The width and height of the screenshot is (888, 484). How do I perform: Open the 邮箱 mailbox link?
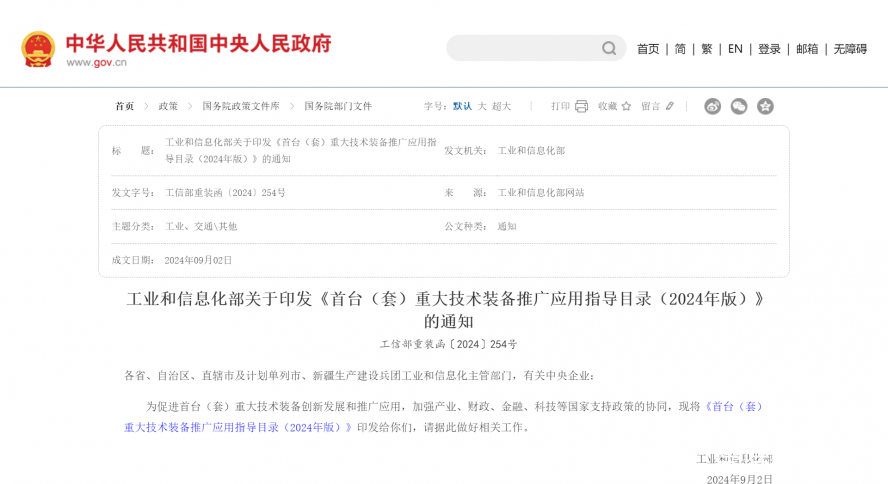pos(807,49)
